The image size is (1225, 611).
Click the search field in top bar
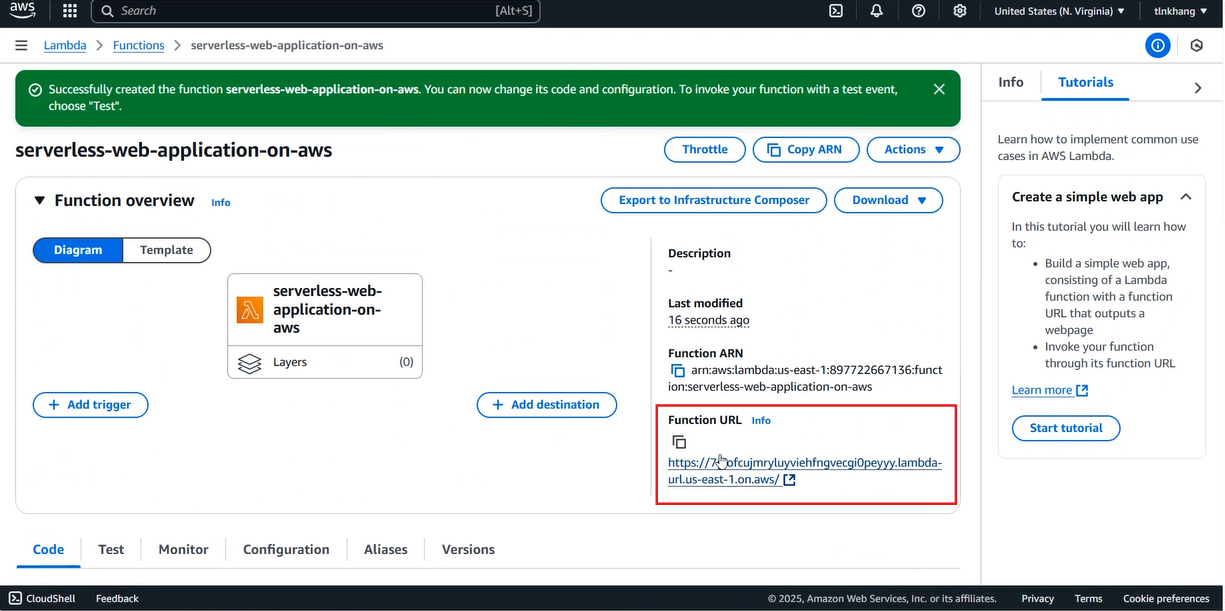coord(316,11)
